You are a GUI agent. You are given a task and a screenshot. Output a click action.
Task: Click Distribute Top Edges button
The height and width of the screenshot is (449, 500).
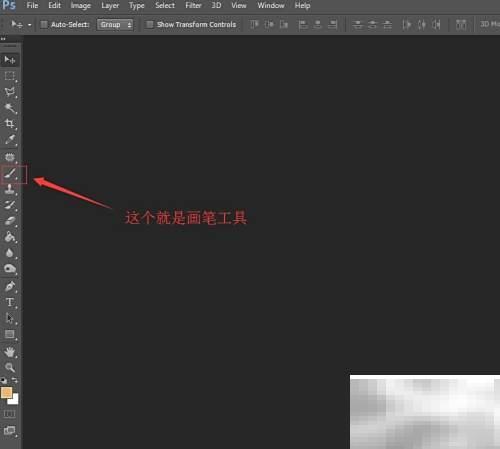tap(358, 24)
